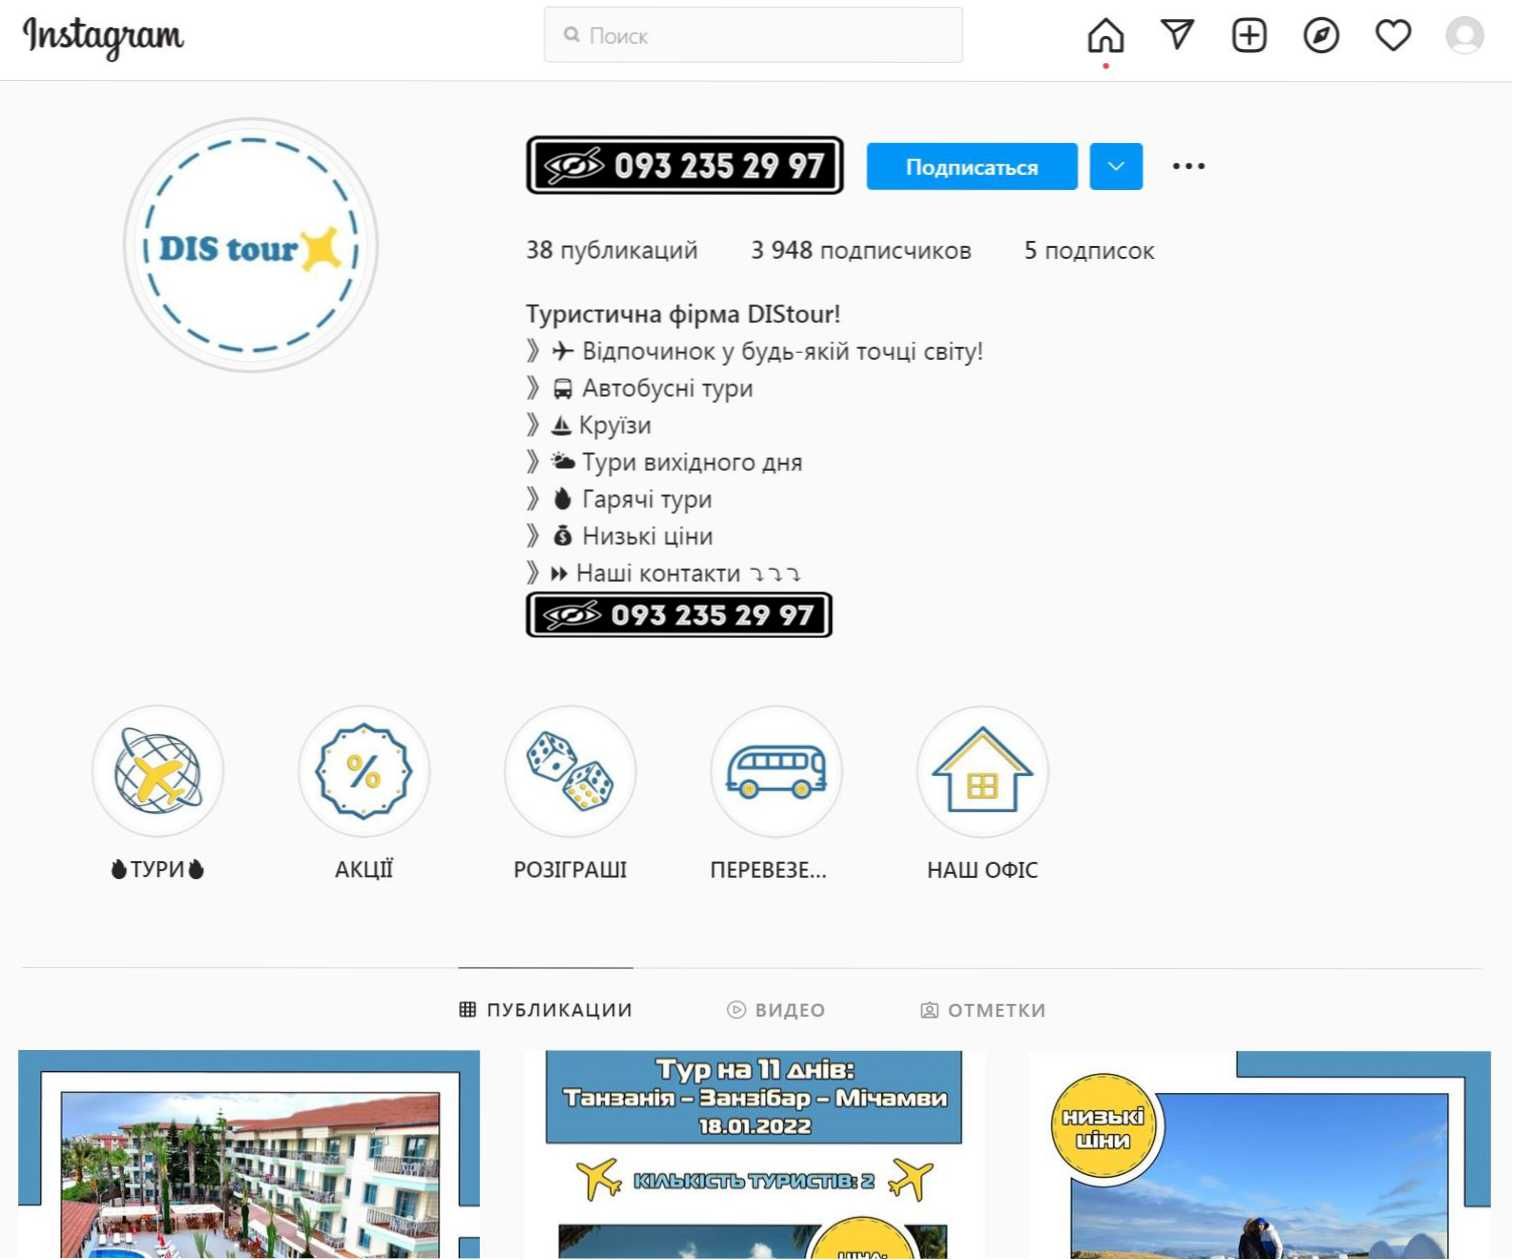Click the Тури вихідного дня line
Screen dimensions: 1514x1260
pyautogui.click(x=664, y=462)
